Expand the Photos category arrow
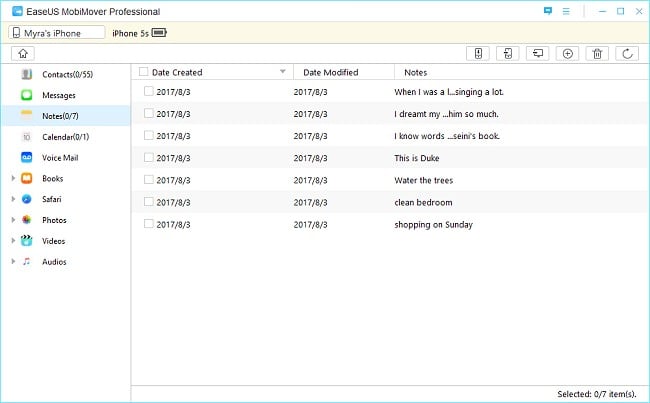Image resolution: width=650 pixels, height=403 pixels. pos(13,220)
